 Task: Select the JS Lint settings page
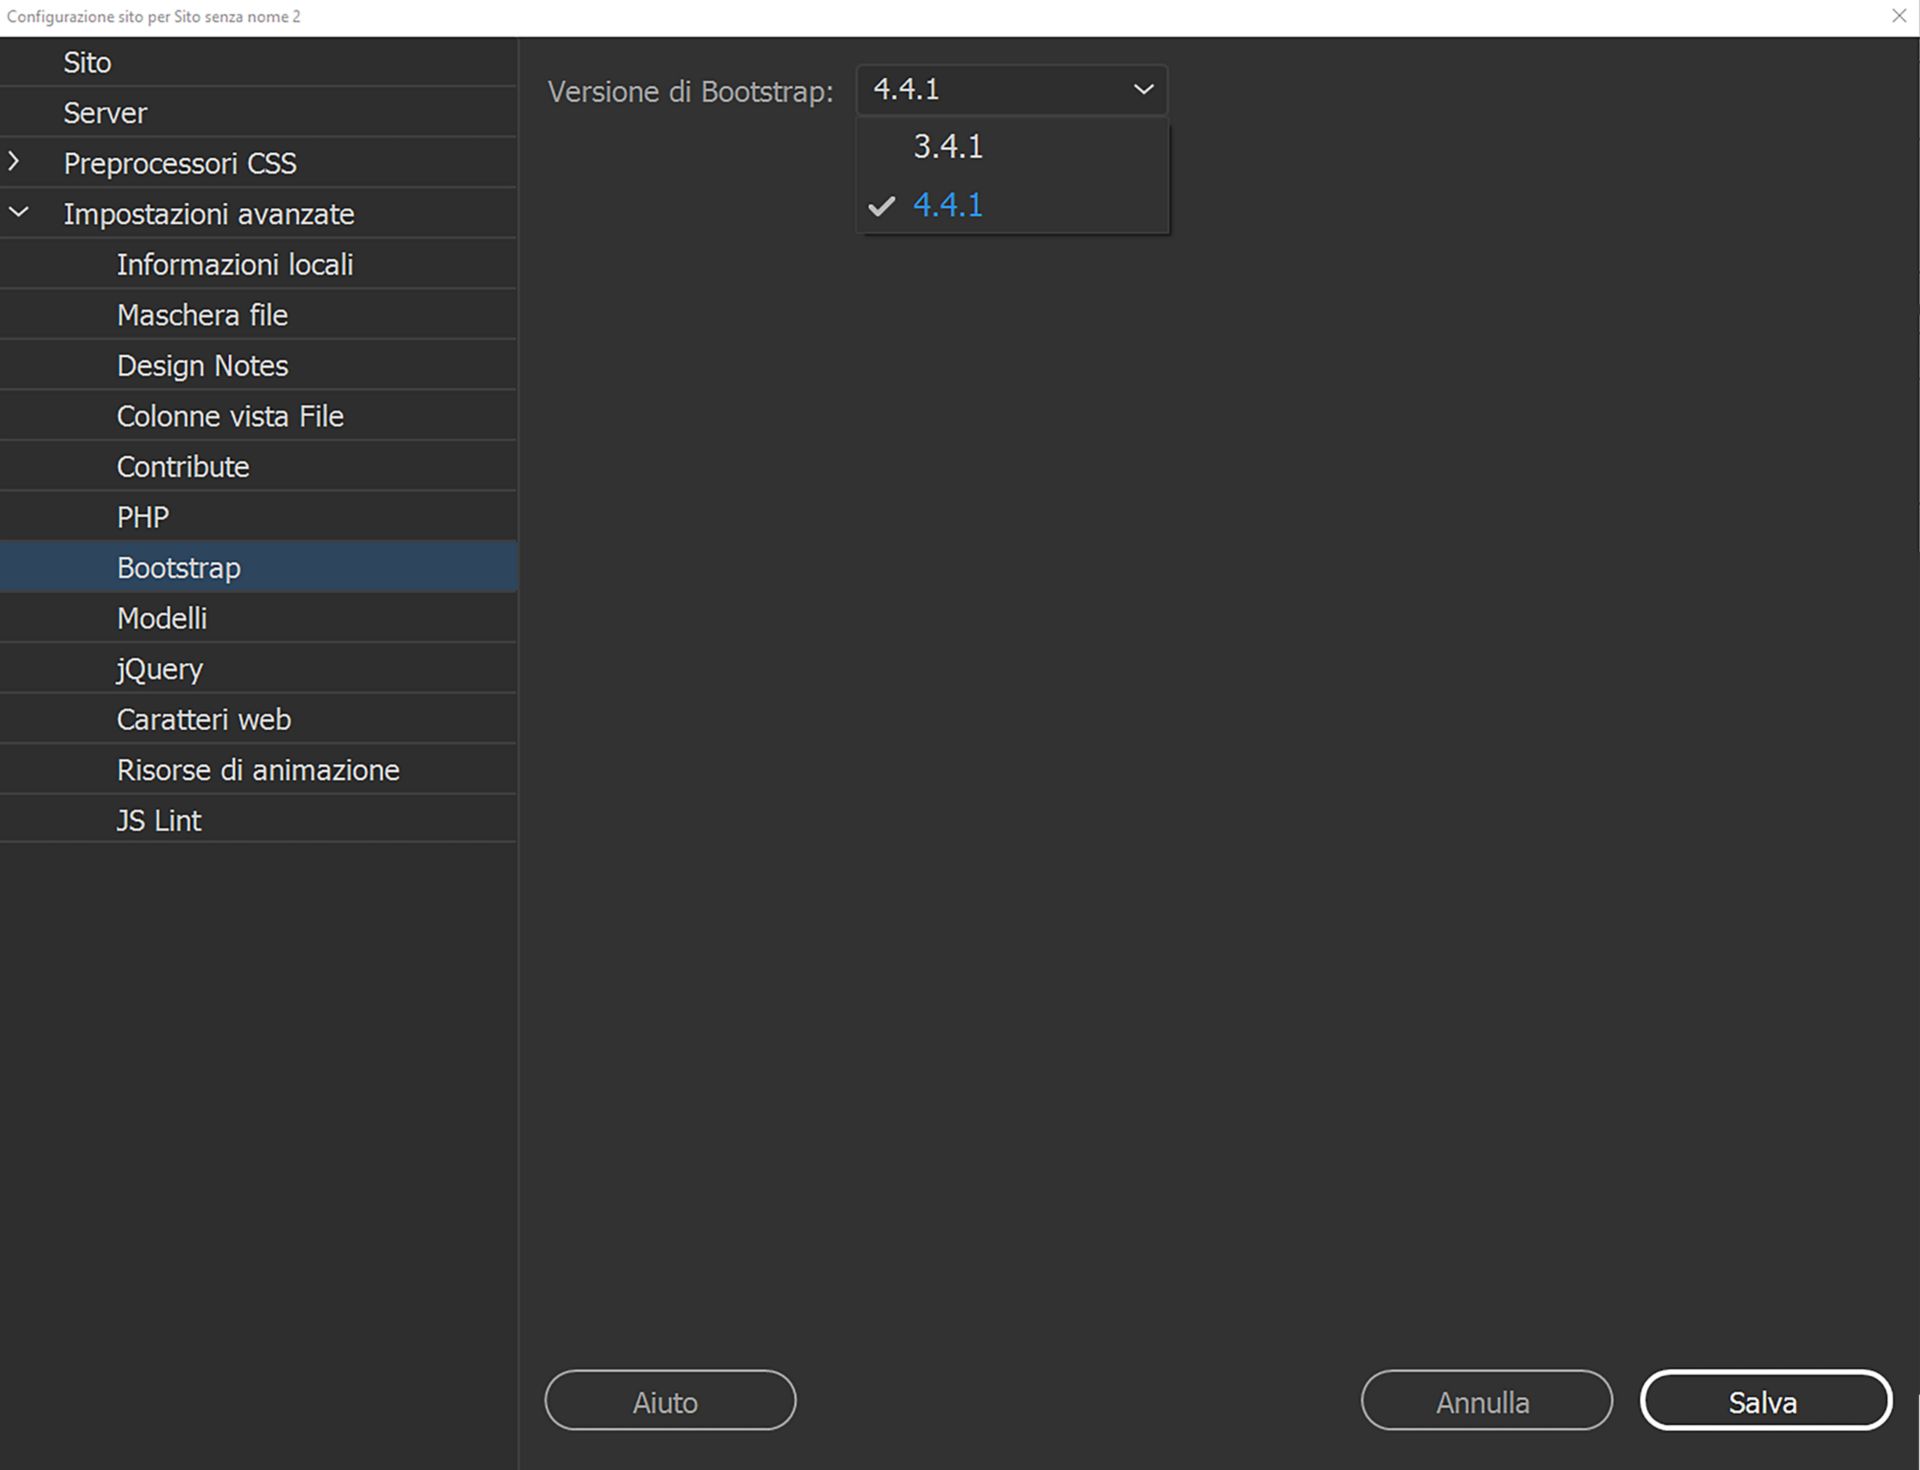coord(158,819)
